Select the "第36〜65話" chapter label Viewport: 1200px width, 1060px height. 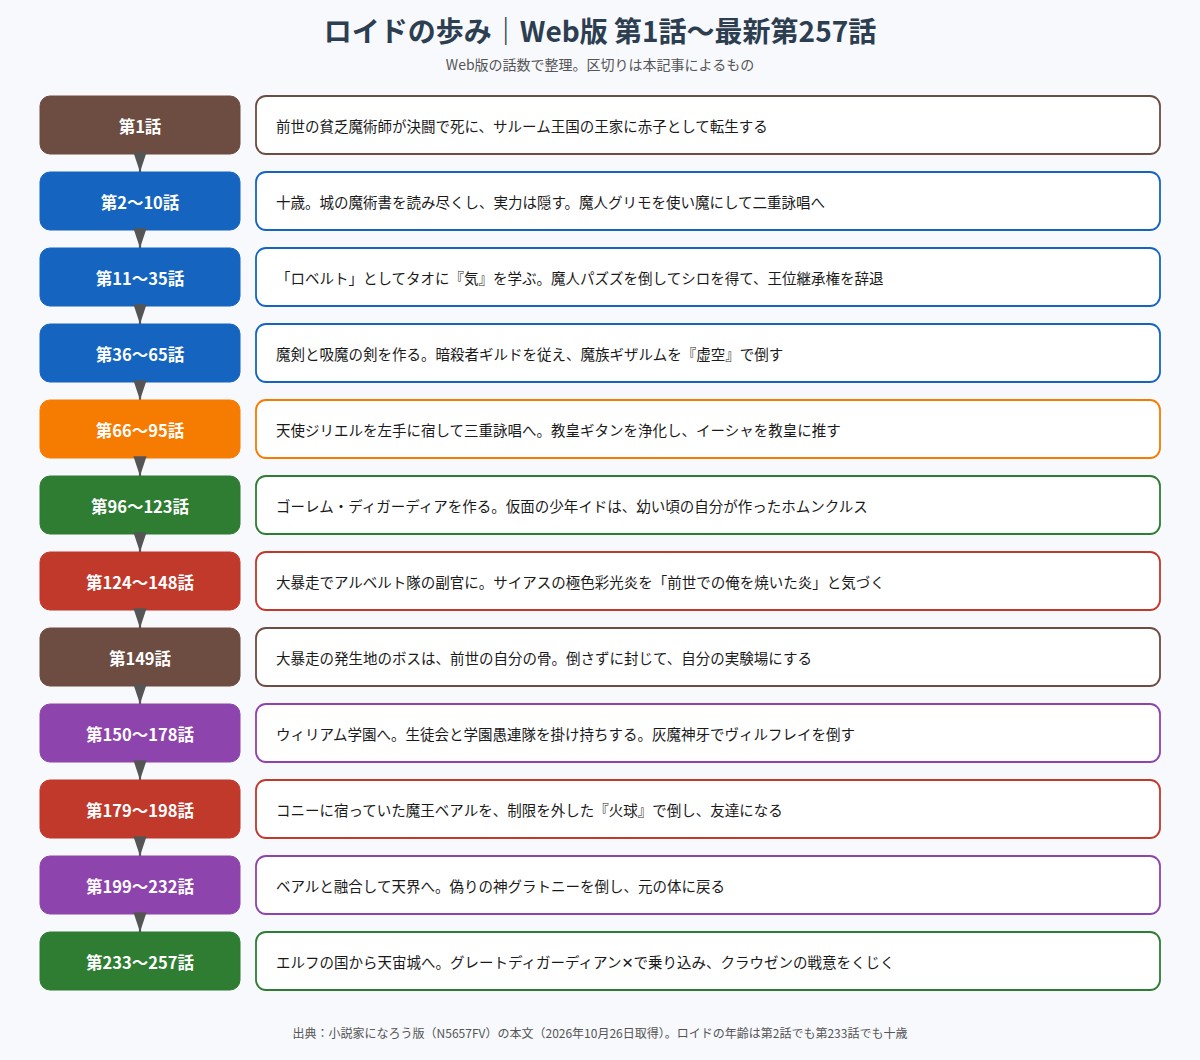click(x=140, y=354)
